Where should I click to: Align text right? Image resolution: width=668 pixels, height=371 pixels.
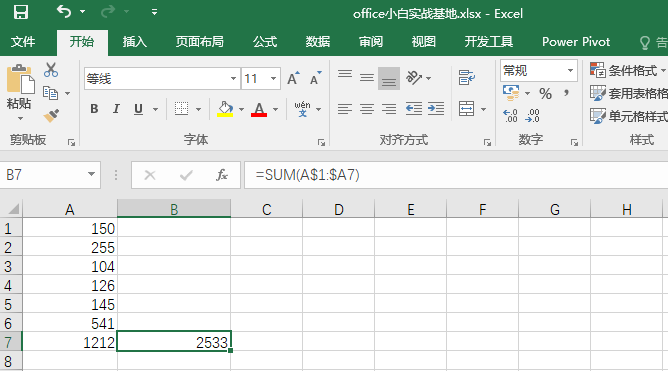389,109
